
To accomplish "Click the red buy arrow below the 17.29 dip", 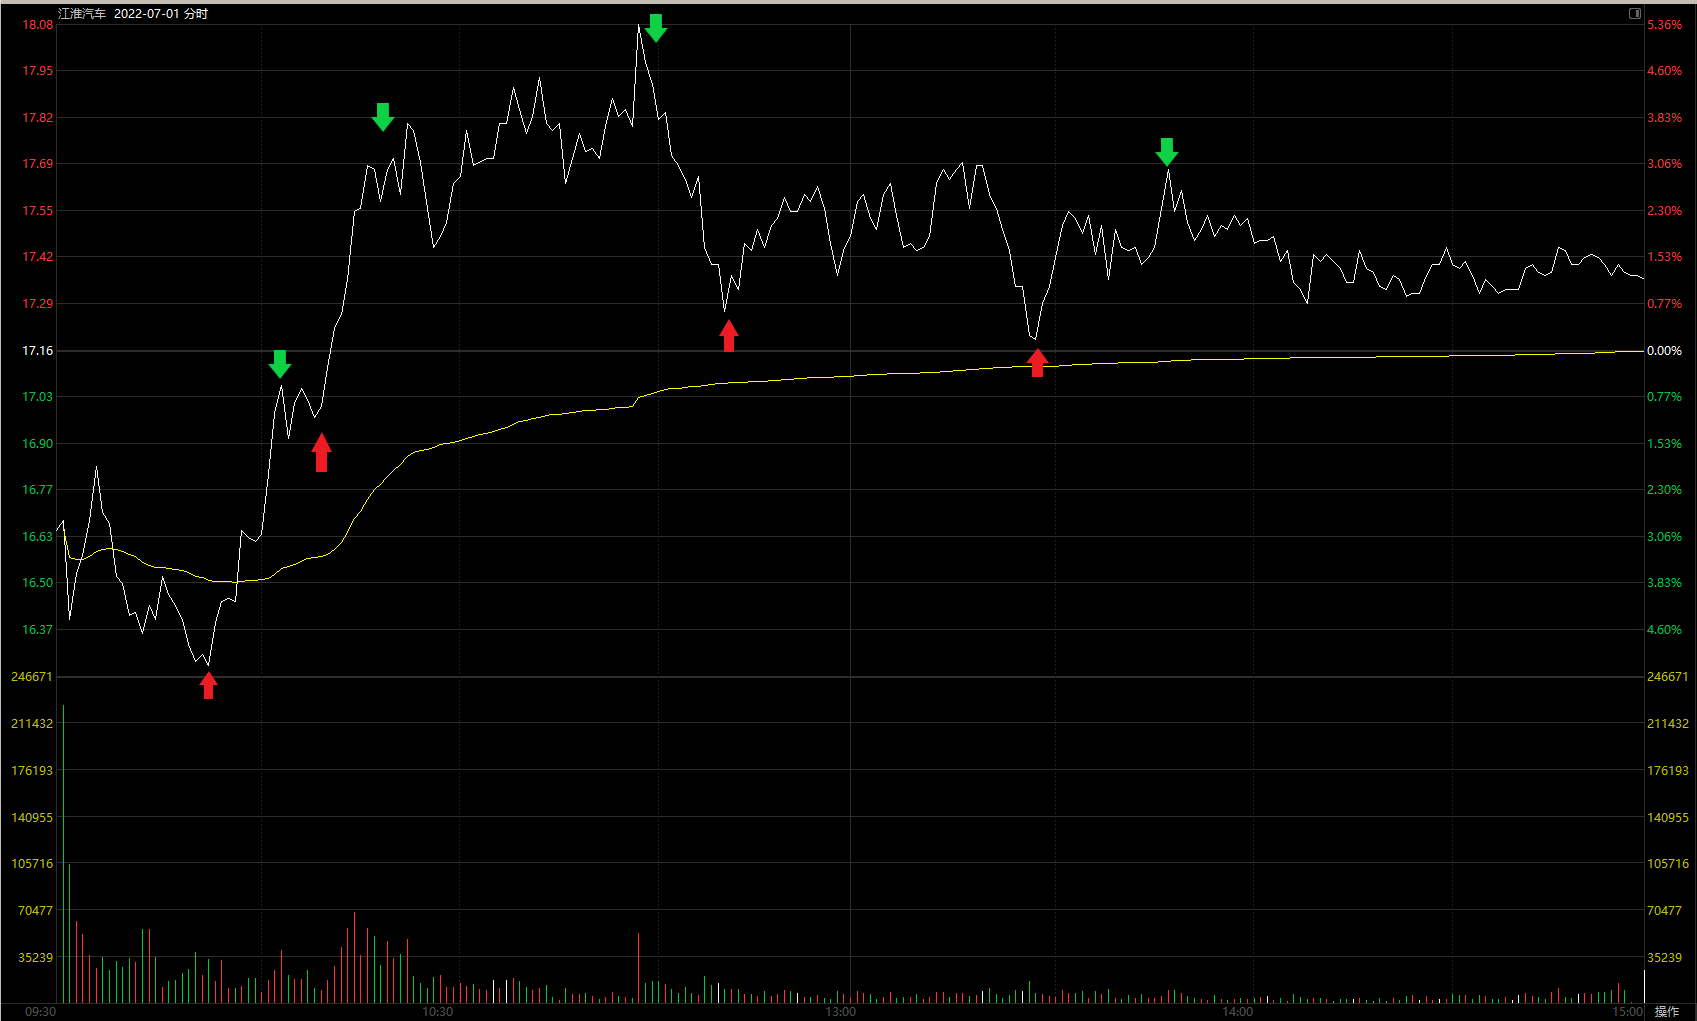I will pyautogui.click(x=729, y=335).
